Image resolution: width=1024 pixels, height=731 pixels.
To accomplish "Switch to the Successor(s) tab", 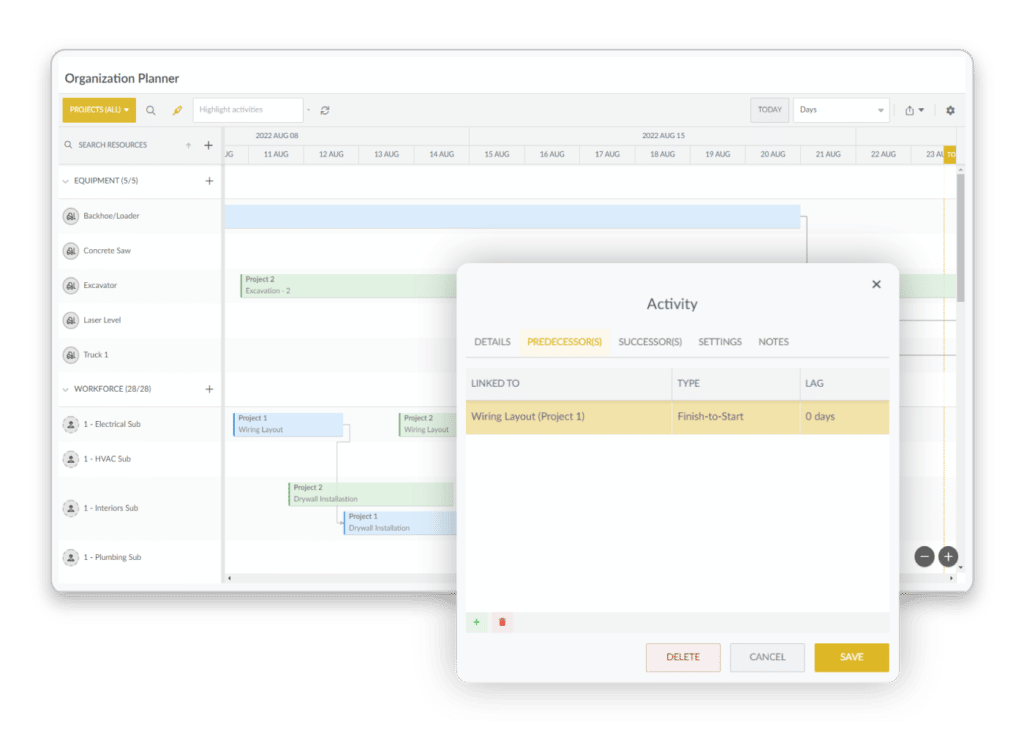I will (650, 341).
